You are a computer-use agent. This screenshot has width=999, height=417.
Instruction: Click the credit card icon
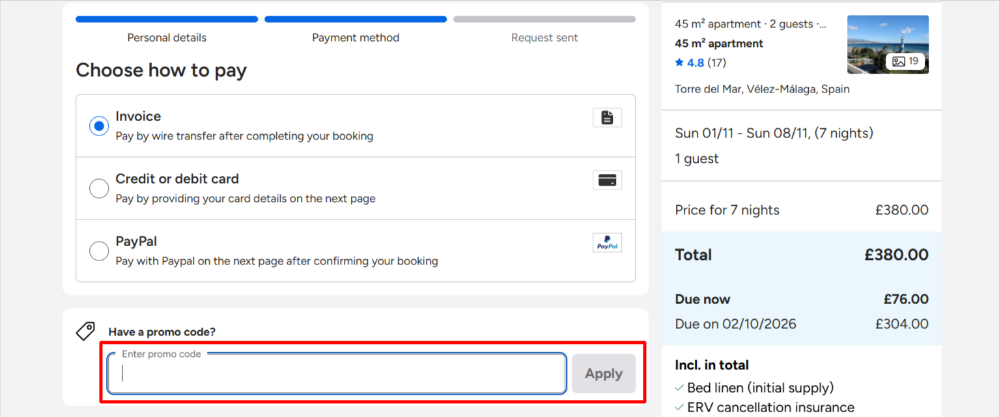pyautogui.click(x=607, y=180)
